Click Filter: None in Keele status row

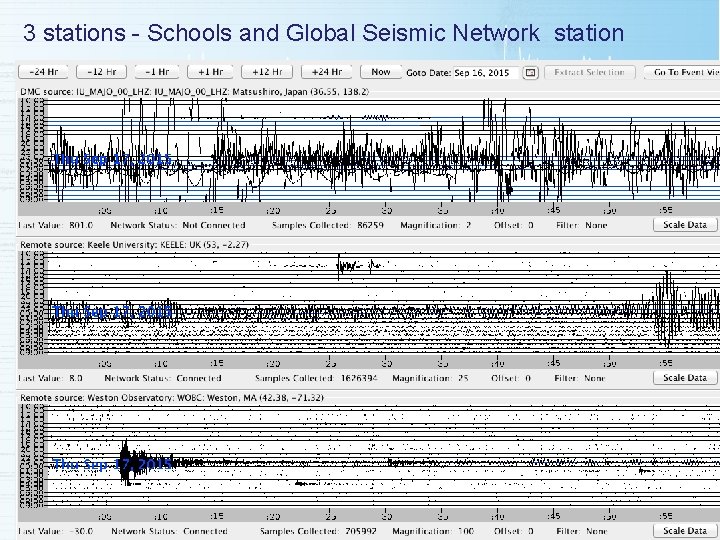coord(579,378)
